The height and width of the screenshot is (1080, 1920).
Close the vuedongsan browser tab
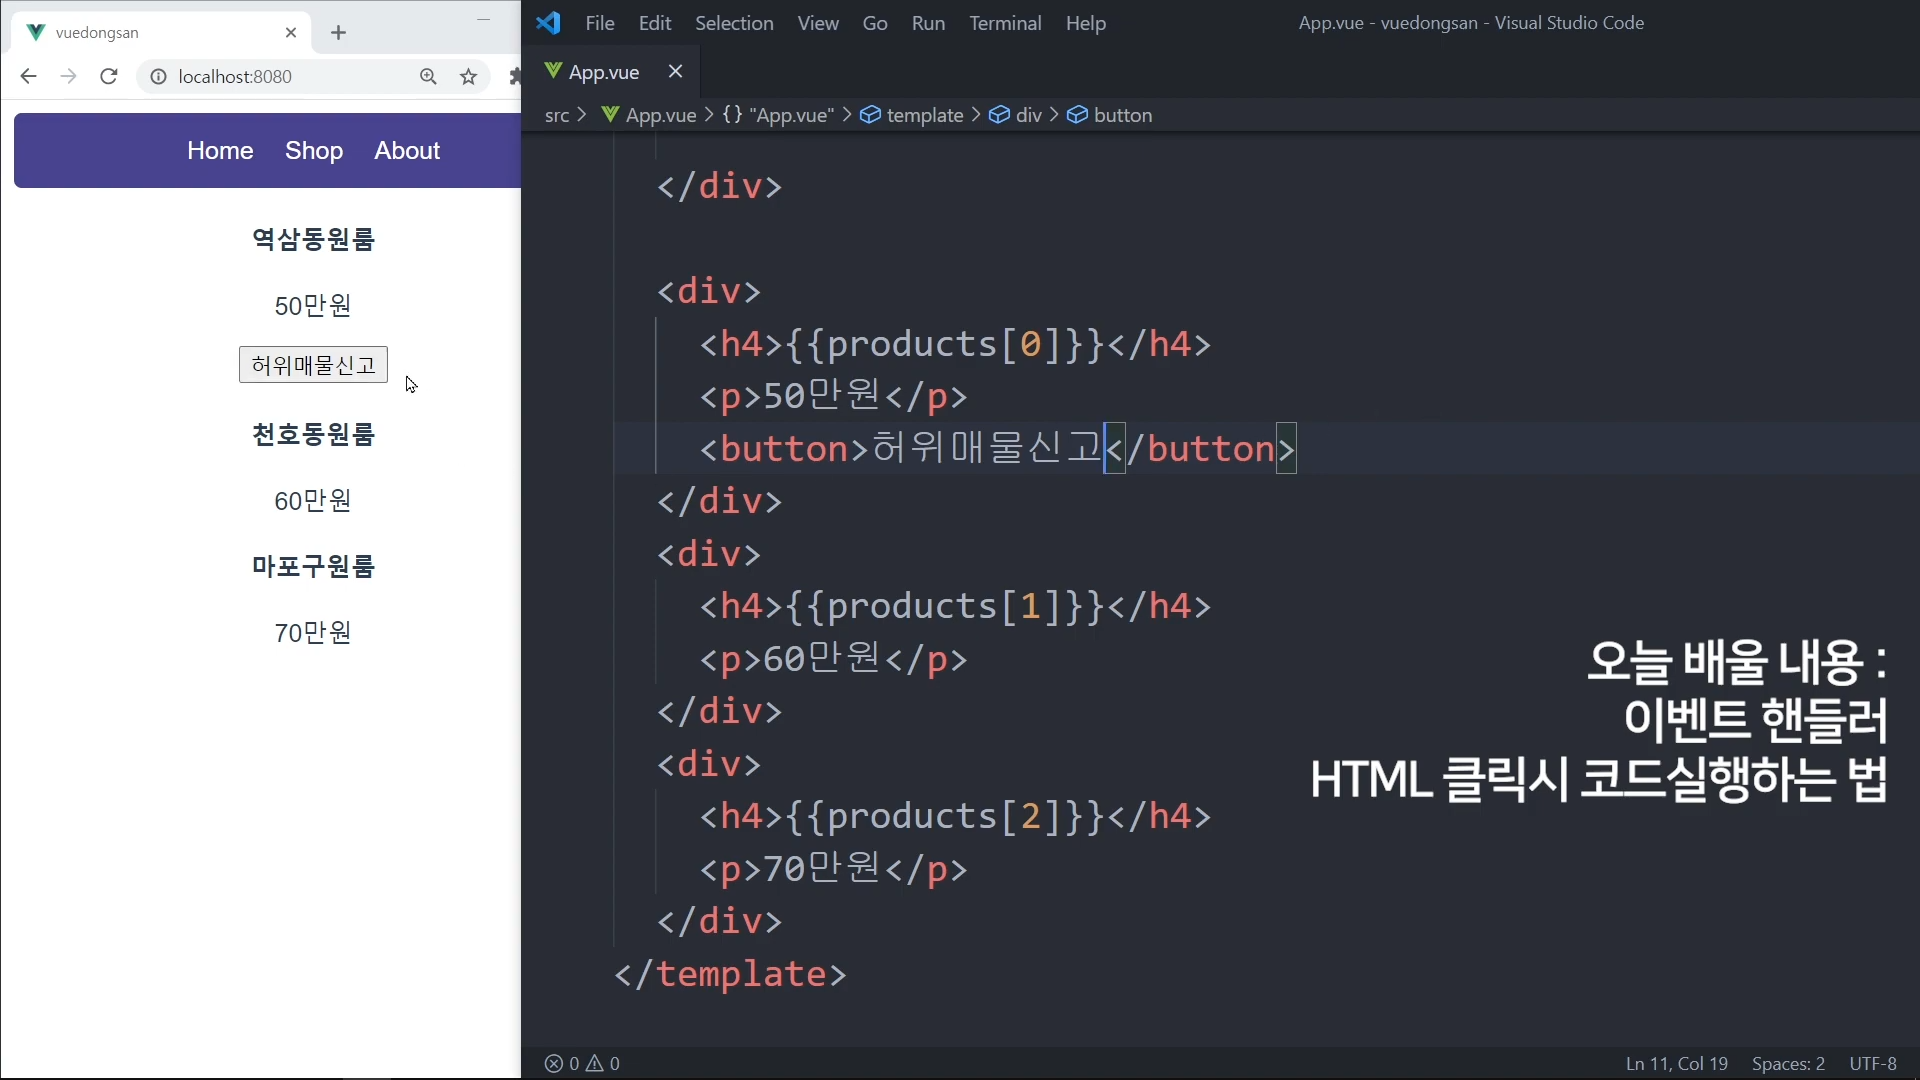(x=291, y=33)
